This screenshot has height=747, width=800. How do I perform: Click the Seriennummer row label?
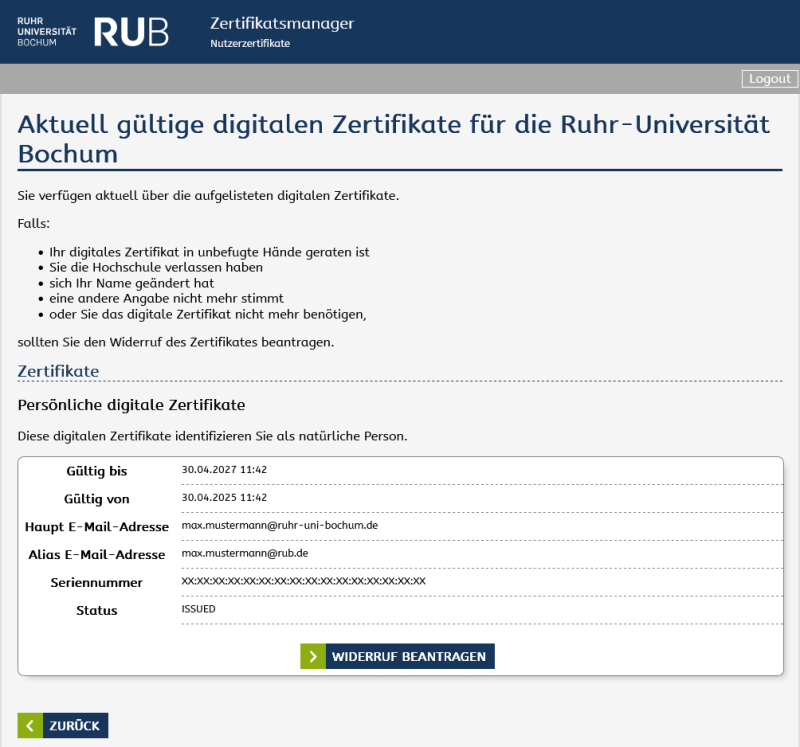click(x=97, y=582)
